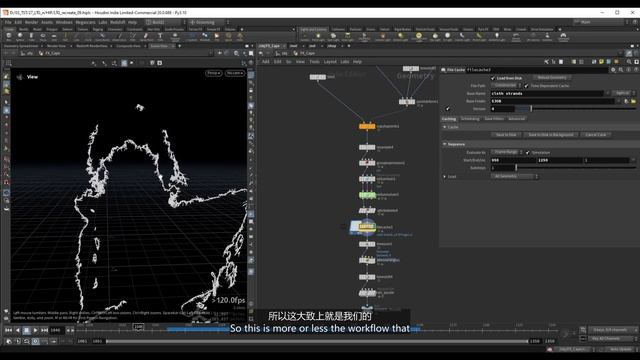Open the file chooser folder icon for Base Folder
Image resolution: width=640 pixels, height=360 pixels.
[633, 101]
